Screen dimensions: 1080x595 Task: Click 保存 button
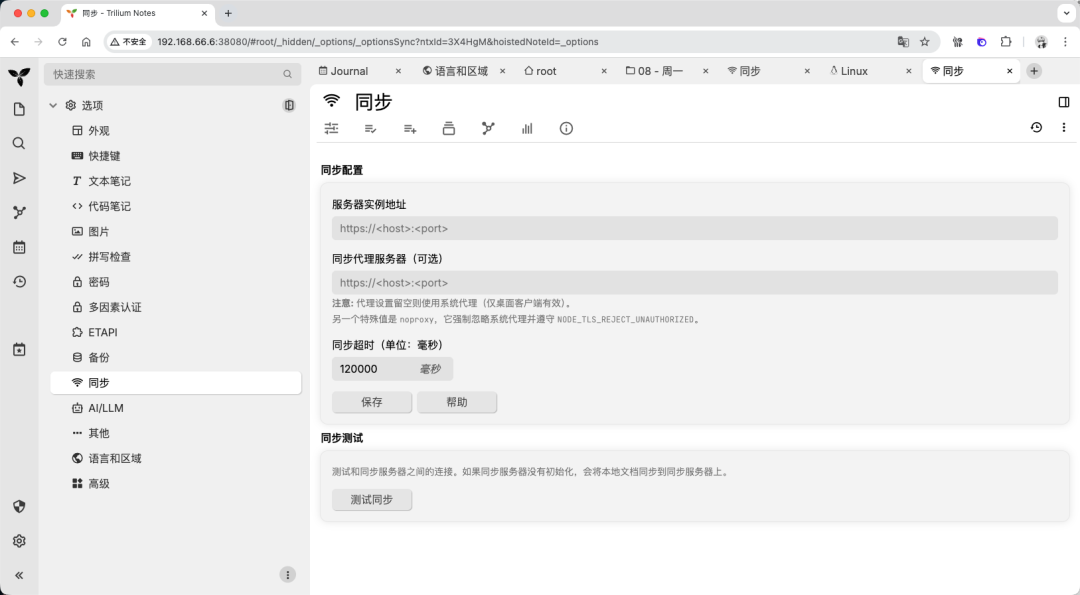[372, 402]
